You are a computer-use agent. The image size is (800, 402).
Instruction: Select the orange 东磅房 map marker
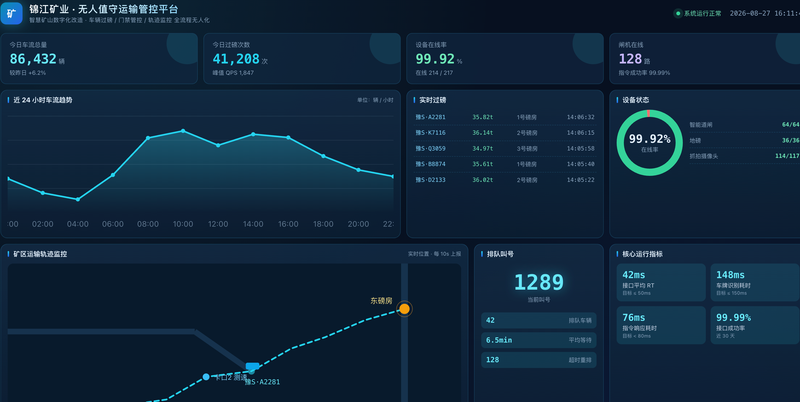click(x=404, y=309)
